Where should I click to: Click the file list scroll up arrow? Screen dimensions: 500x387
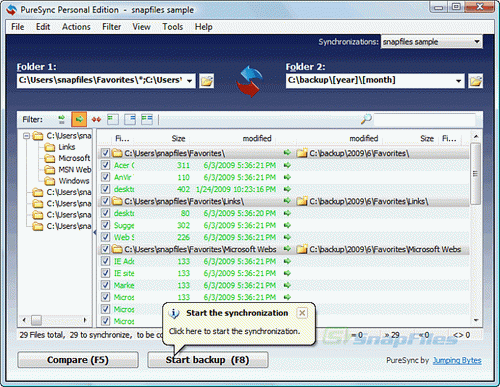(476, 136)
